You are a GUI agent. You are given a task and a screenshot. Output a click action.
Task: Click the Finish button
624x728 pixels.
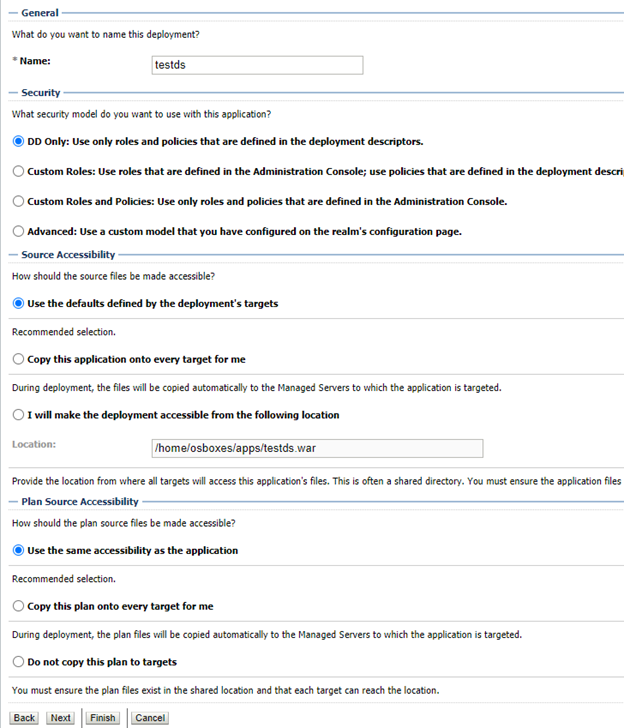pyautogui.click(x=103, y=718)
